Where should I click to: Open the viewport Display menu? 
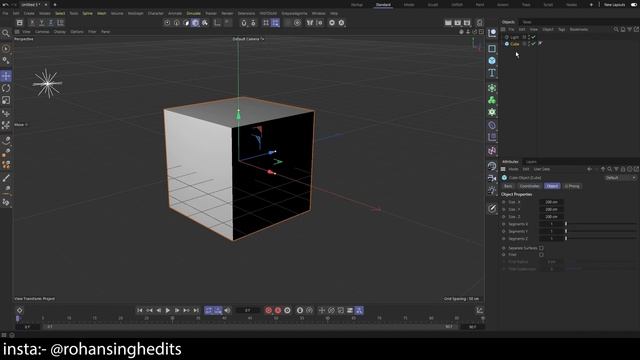(x=60, y=31)
